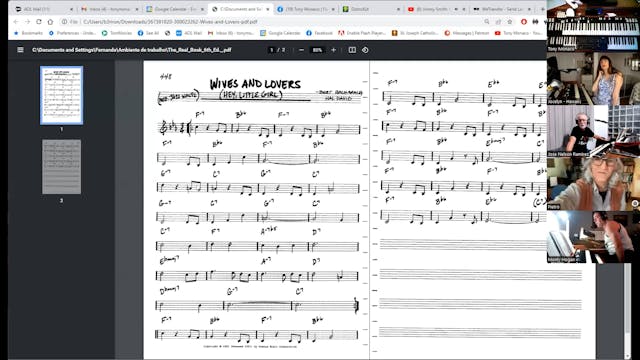
Task: Open the See All bookmark
Action: point(148,33)
